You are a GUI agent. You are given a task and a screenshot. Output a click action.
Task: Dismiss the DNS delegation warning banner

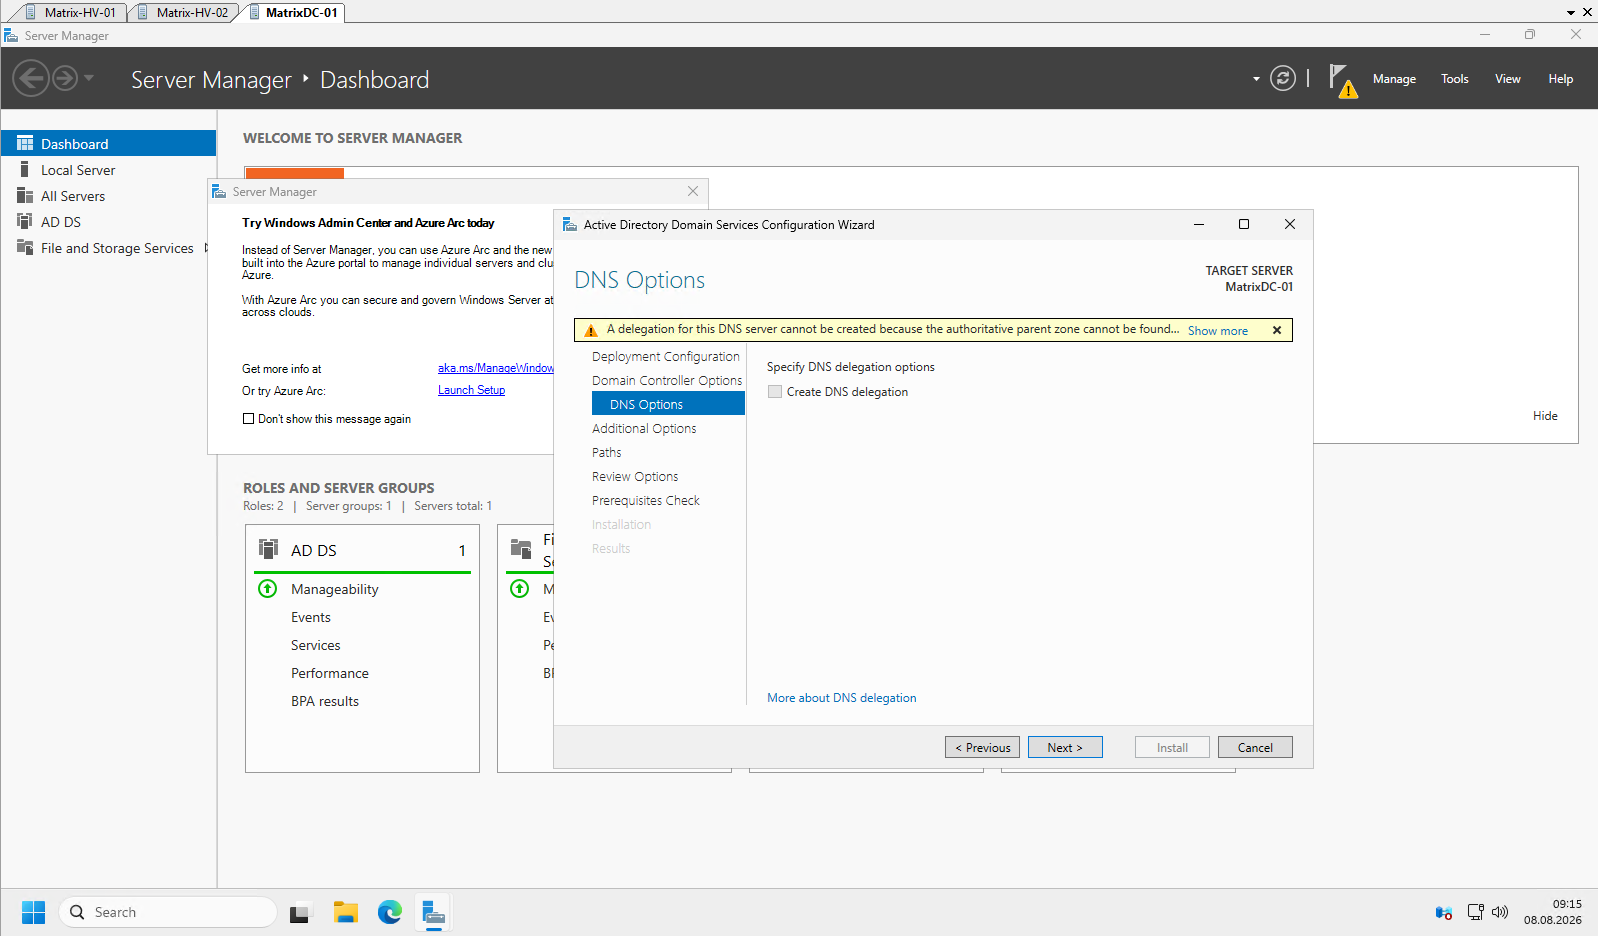(x=1277, y=330)
